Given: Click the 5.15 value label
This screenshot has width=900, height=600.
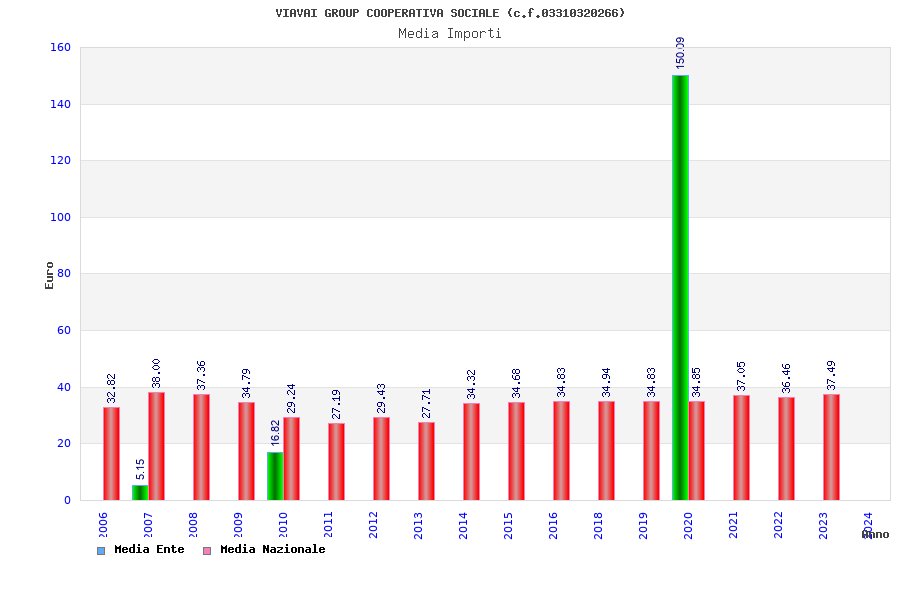Looking at the screenshot, I should (140, 469).
